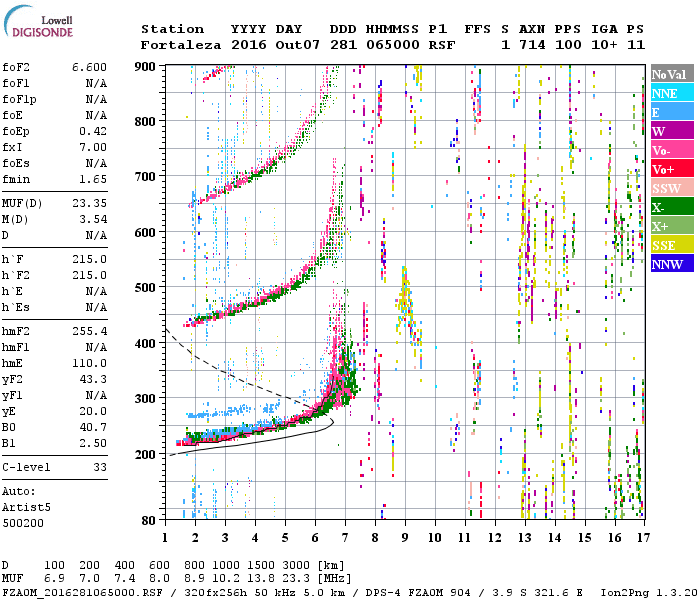700x600 pixels.
Task: Click the C-level value 33
Action: coord(100,467)
